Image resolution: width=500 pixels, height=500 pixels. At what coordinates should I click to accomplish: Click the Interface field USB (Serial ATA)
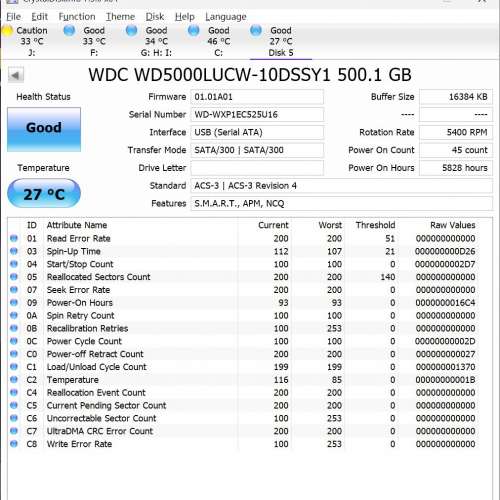click(x=257, y=132)
